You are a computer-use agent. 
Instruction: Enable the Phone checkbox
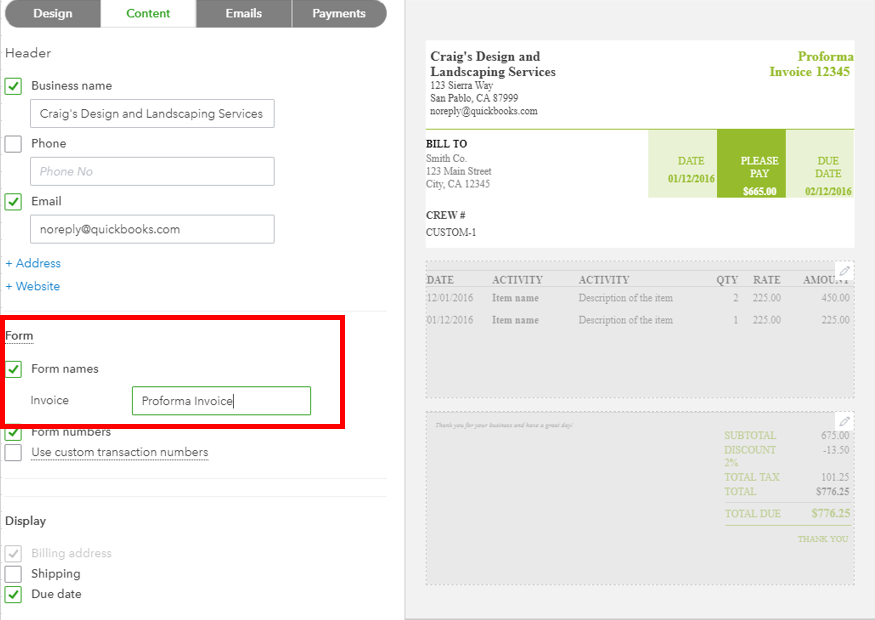tap(13, 144)
